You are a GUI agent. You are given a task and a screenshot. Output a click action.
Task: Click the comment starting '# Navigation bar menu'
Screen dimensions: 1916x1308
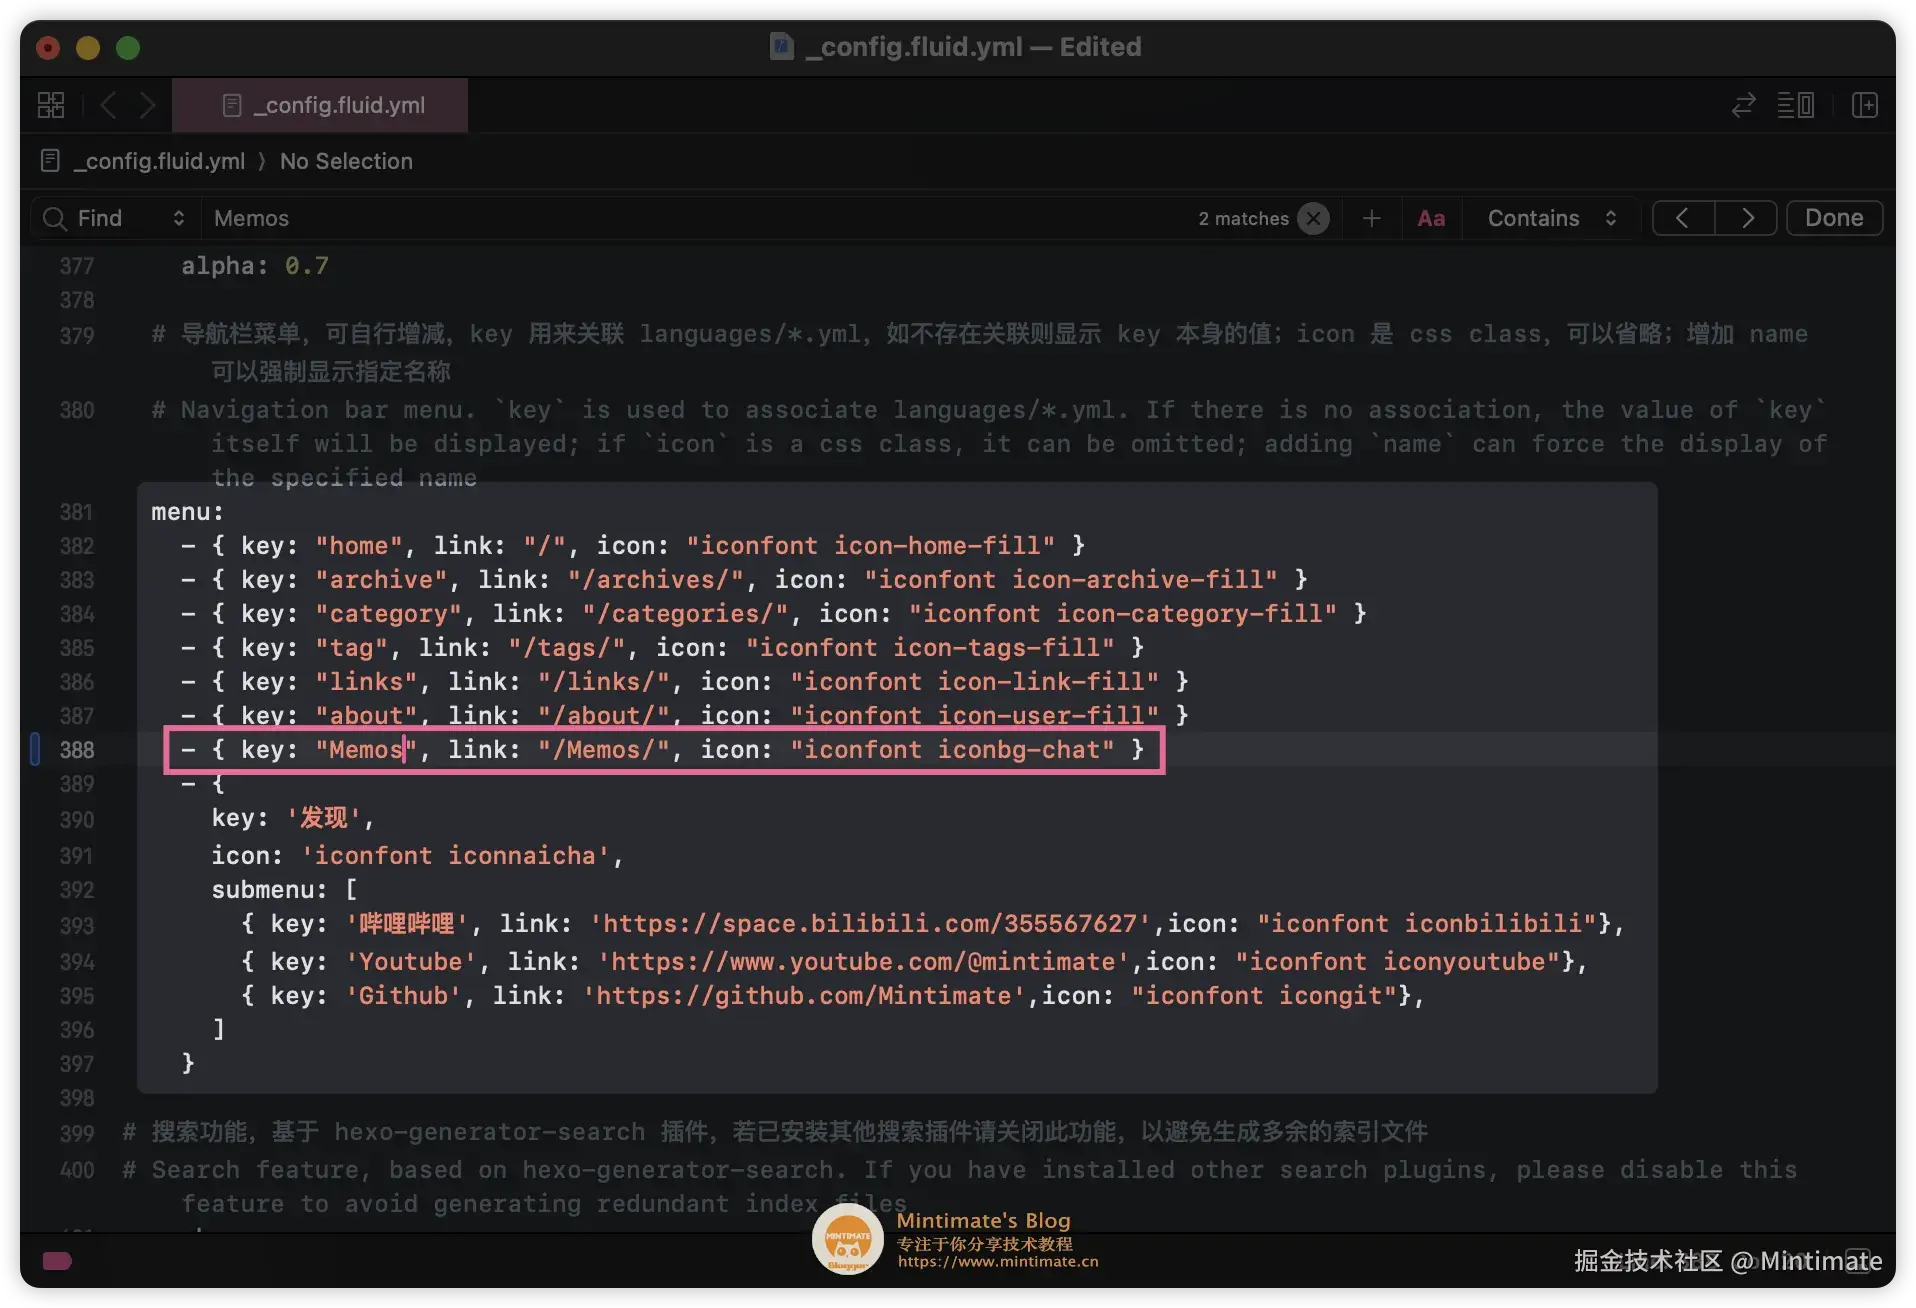point(989,443)
